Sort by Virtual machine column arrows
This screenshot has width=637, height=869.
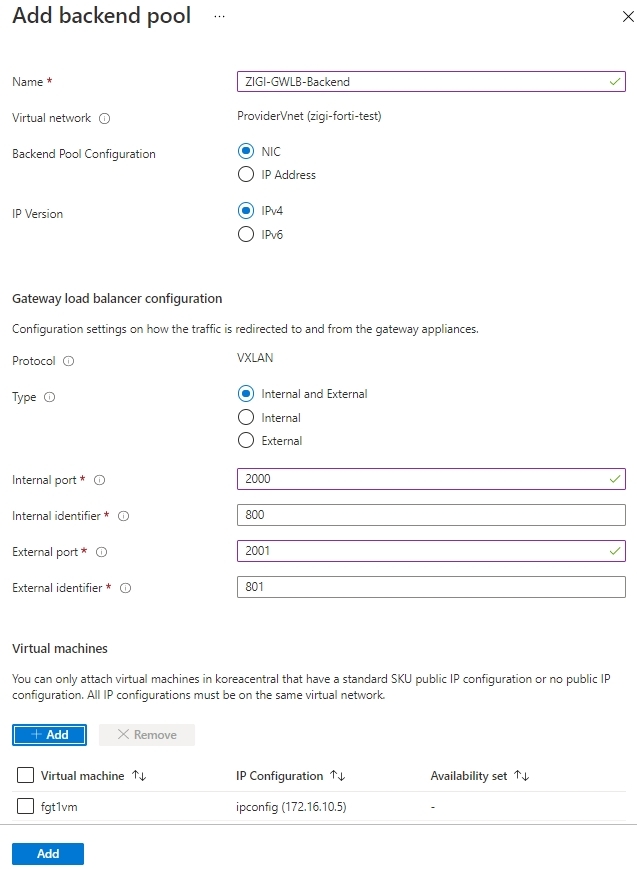coord(139,776)
